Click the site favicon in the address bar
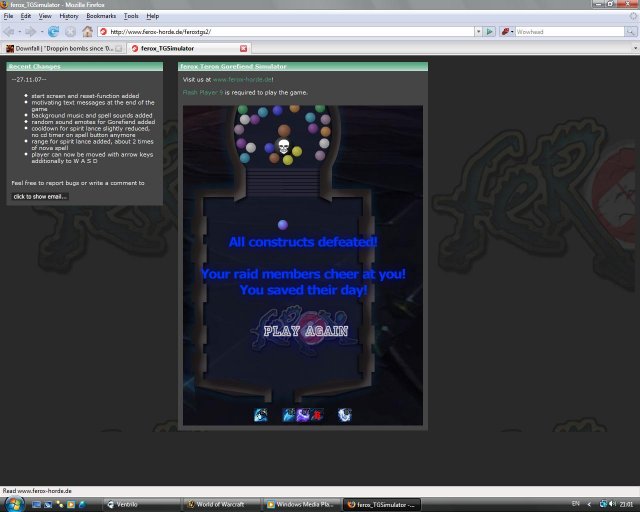This screenshot has height=512, width=640. [103, 31]
